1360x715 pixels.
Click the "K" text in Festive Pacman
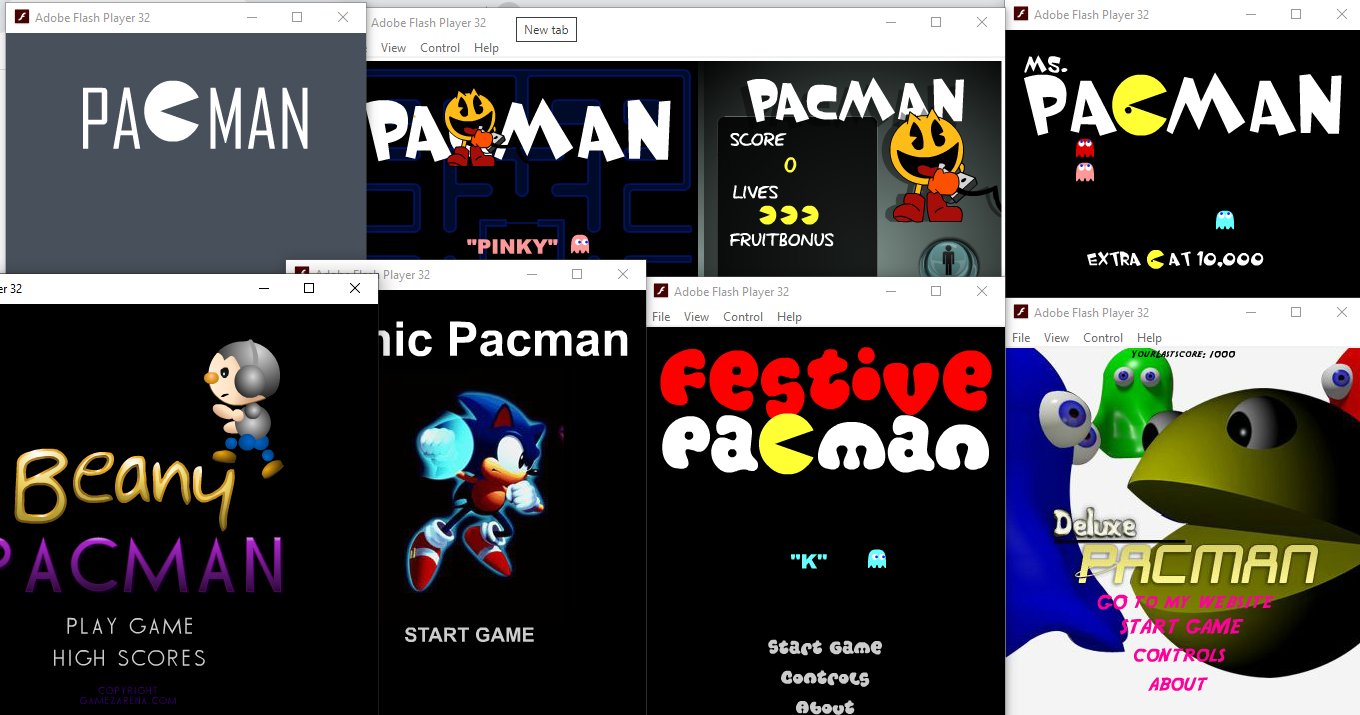pyautogui.click(x=808, y=560)
